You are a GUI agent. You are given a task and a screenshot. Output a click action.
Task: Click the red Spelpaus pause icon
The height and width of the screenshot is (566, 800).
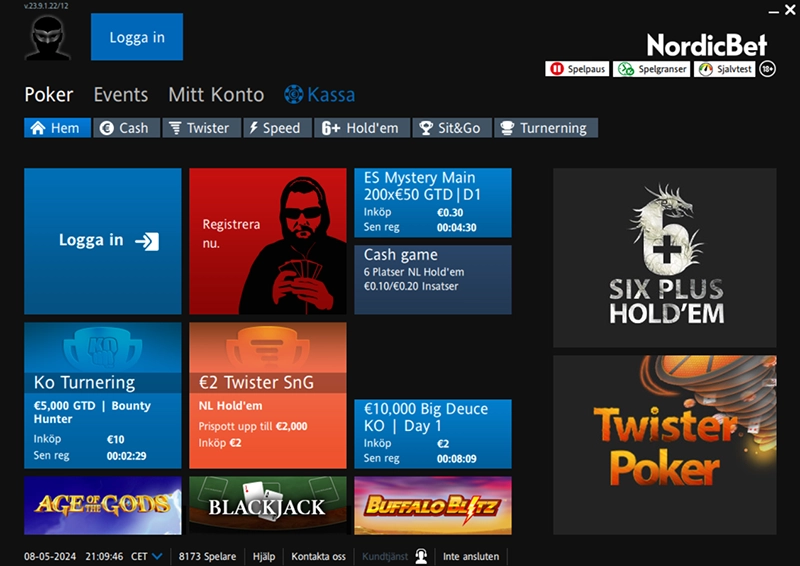pyautogui.click(x=557, y=69)
